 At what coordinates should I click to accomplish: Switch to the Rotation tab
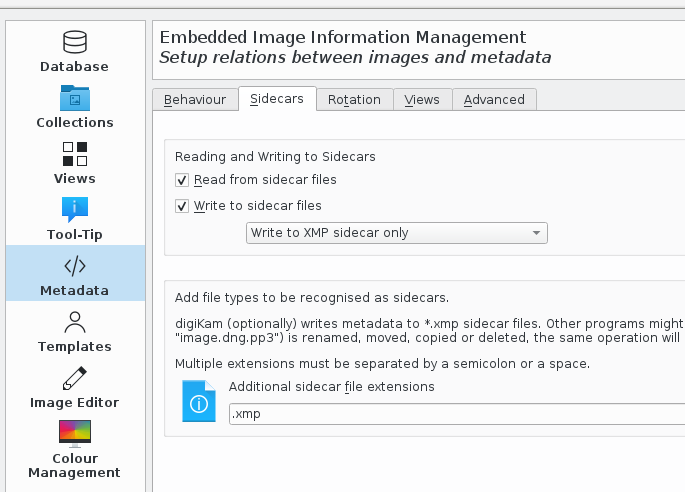[354, 100]
